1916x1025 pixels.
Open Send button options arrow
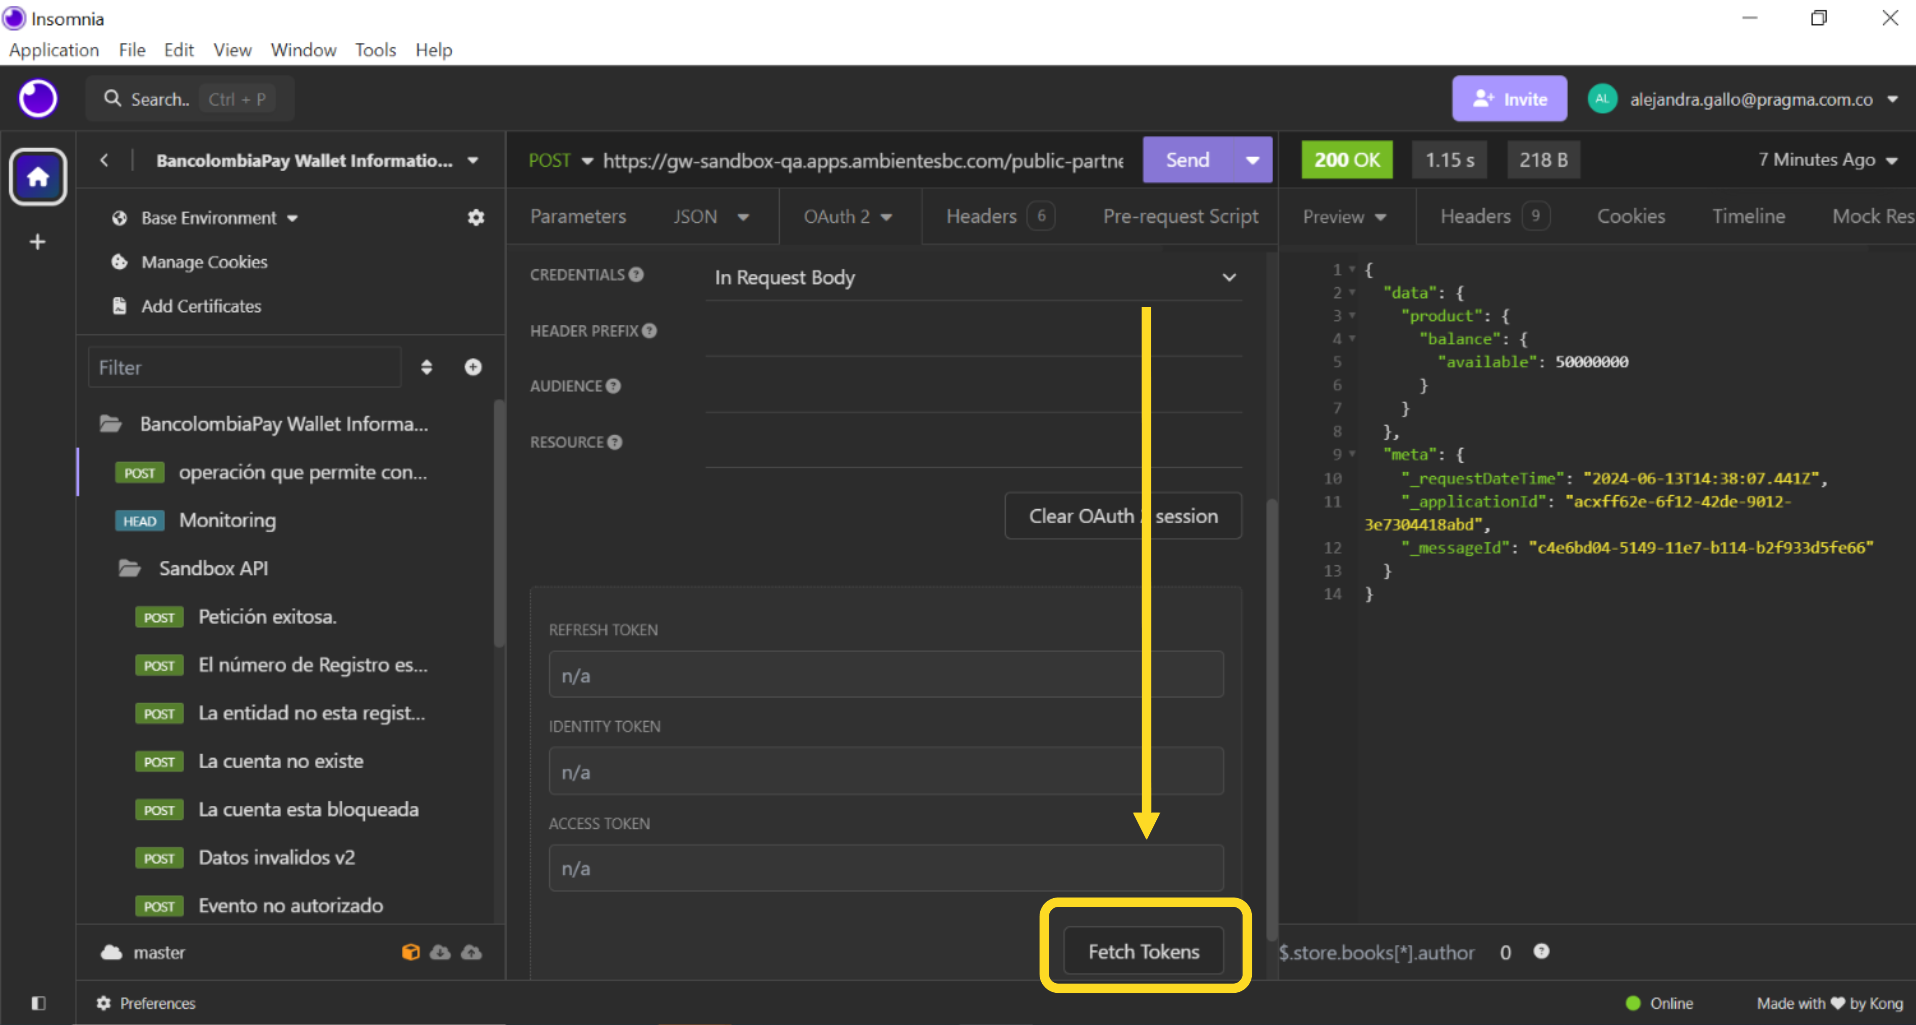point(1252,160)
